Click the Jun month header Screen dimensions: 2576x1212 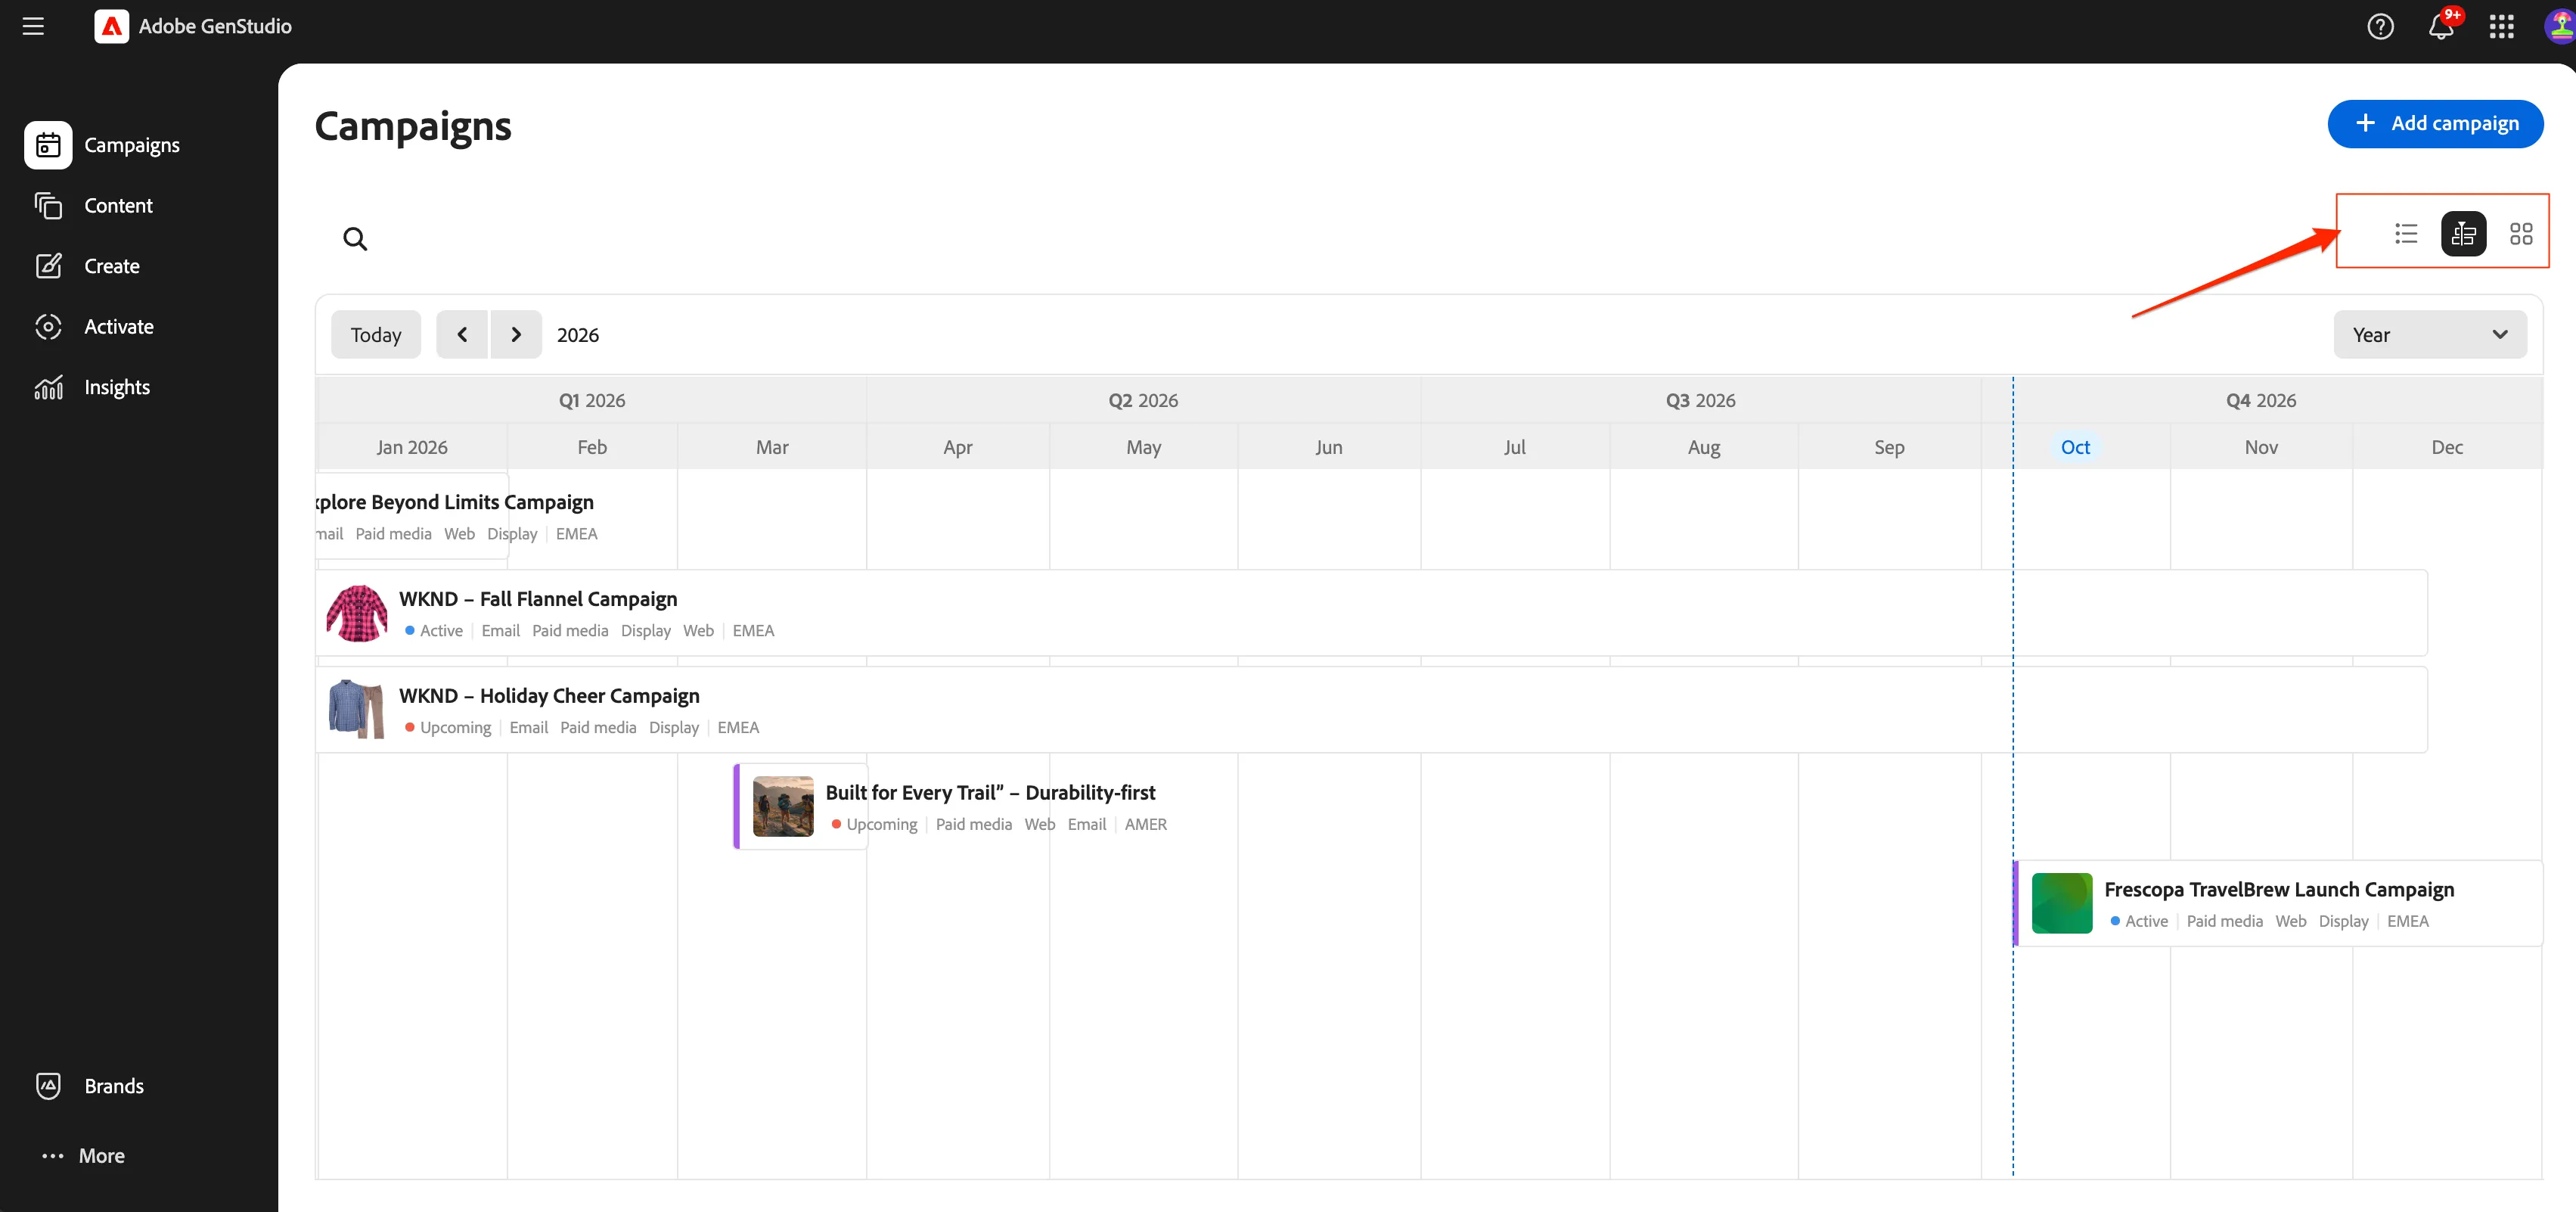click(x=1328, y=447)
